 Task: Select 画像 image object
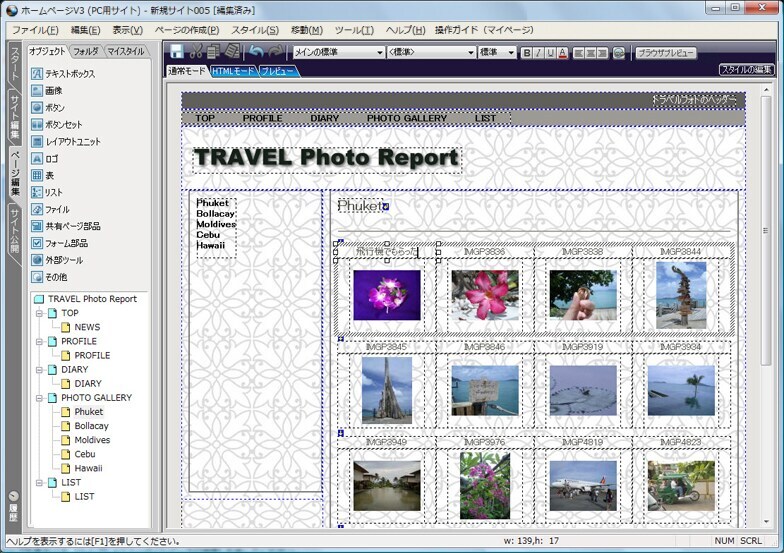[37, 90]
